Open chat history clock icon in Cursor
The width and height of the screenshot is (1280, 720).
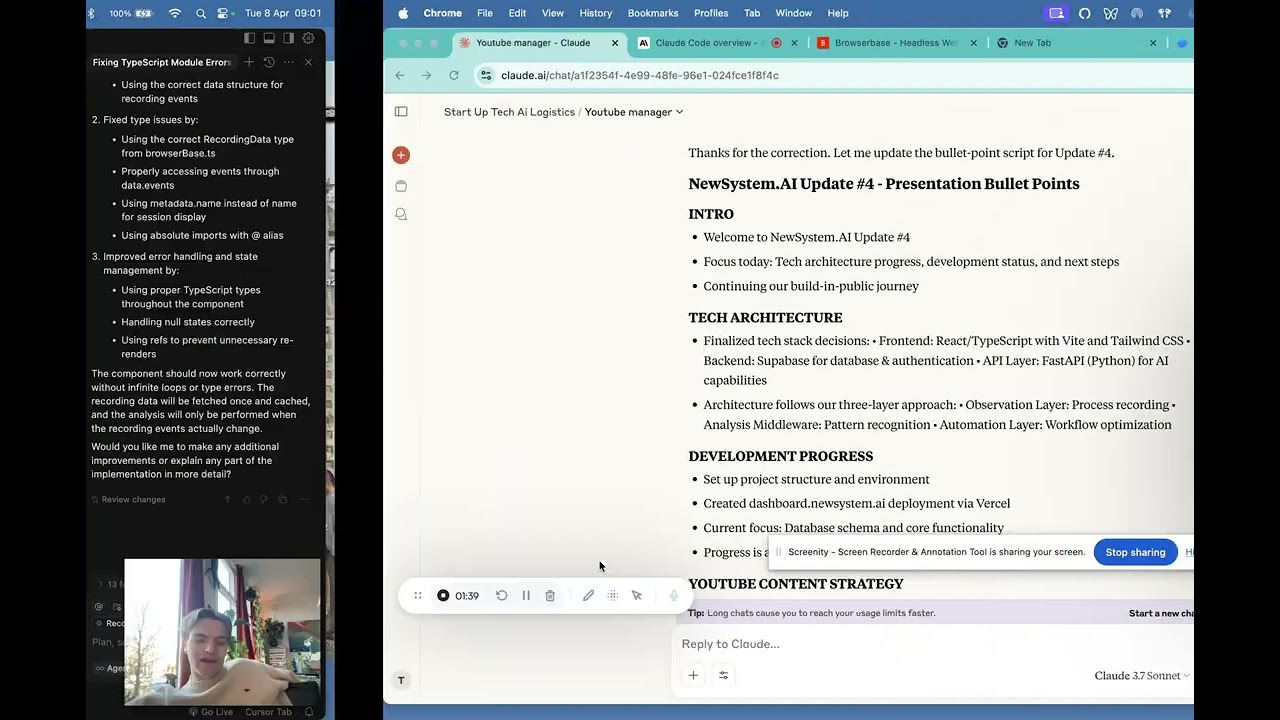click(269, 62)
